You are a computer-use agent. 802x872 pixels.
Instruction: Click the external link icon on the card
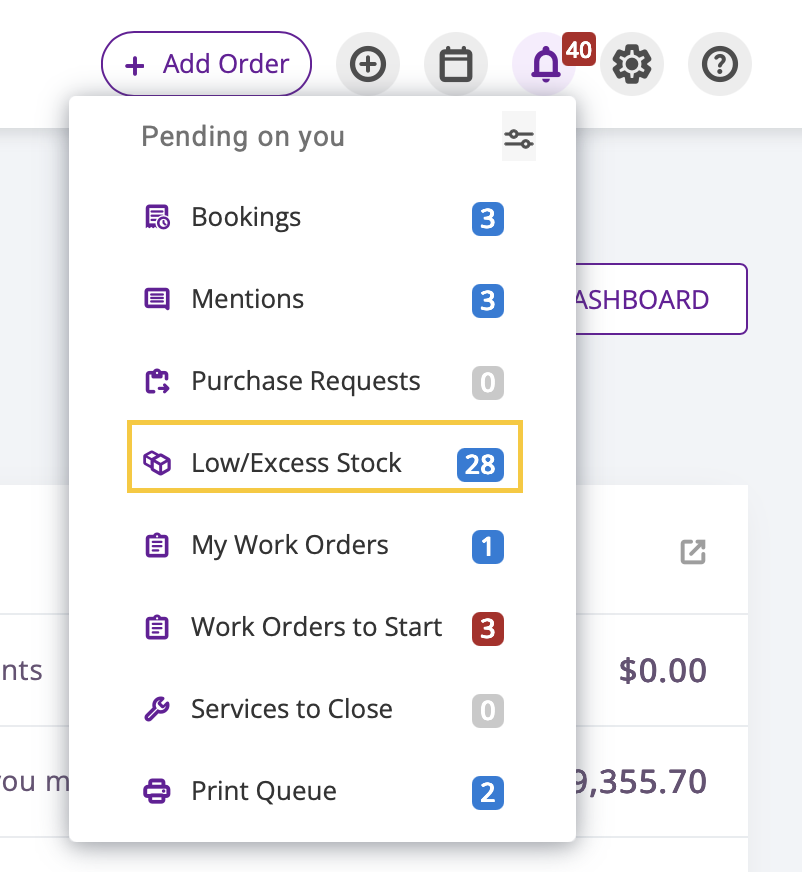click(693, 552)
